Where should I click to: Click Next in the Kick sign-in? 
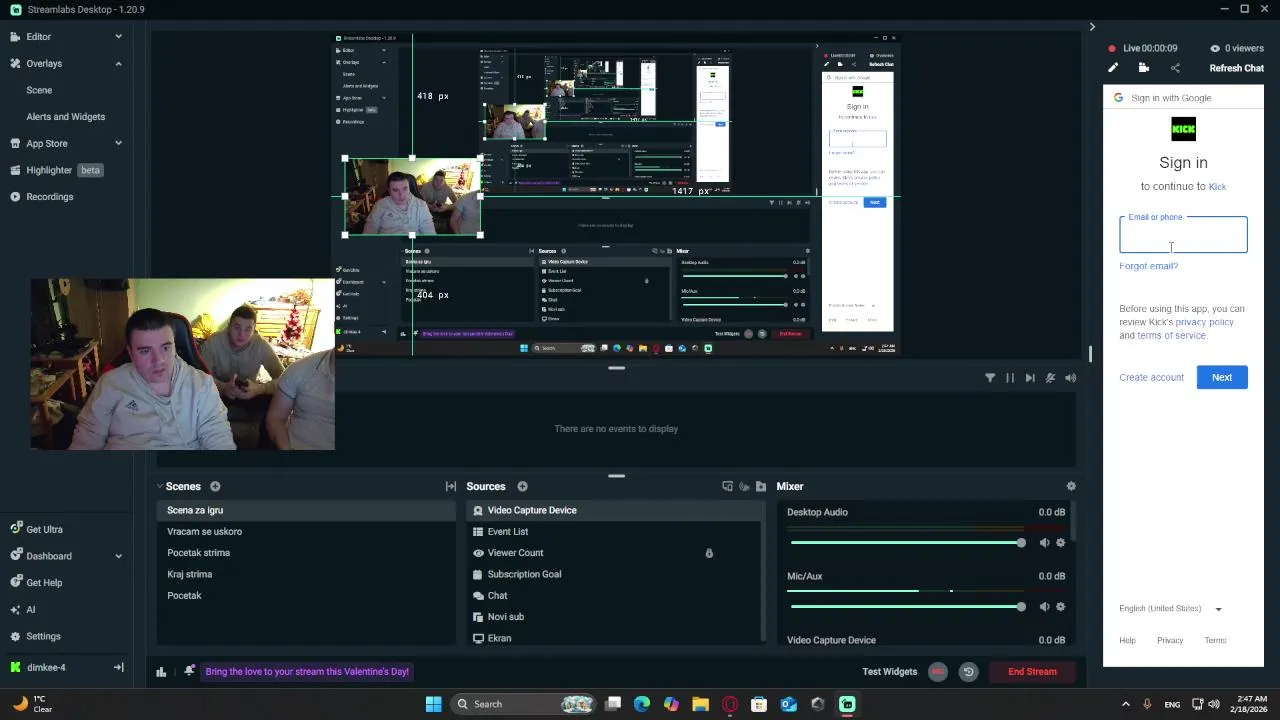pos(1222,377)
